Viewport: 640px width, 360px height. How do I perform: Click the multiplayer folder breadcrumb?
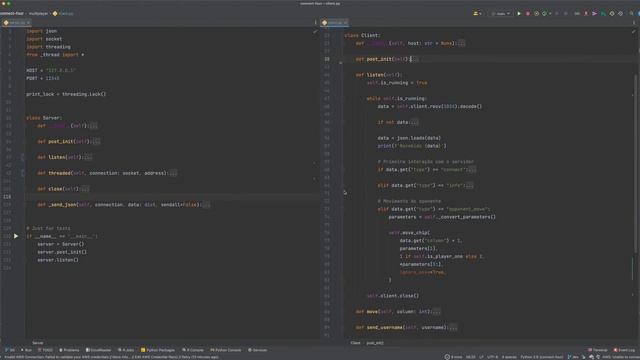[38, 13]
